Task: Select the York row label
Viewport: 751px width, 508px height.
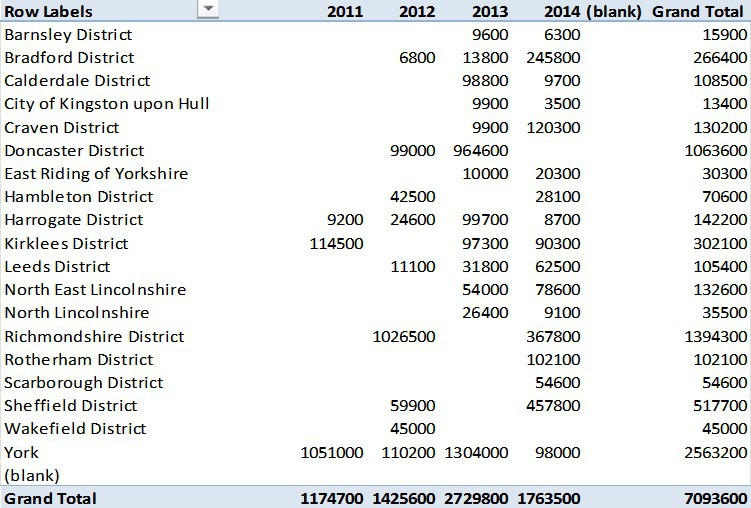Action: tap(21, 452)
